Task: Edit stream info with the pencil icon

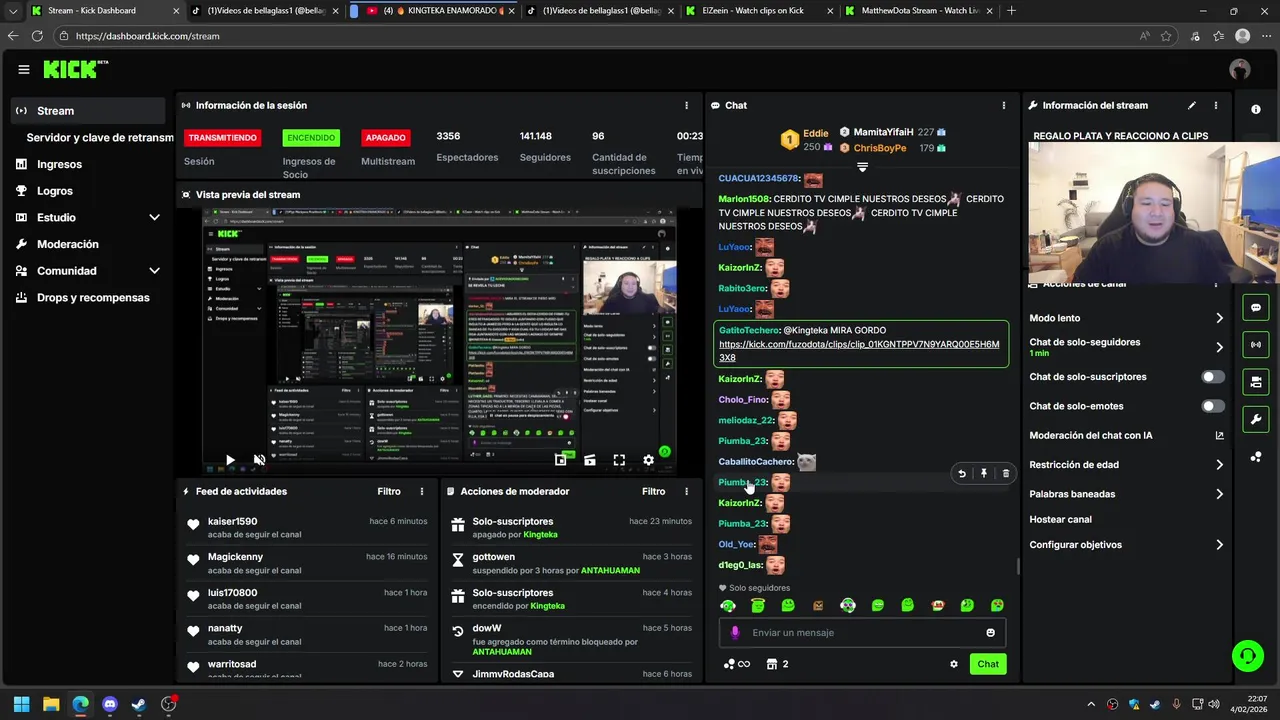Action: [x=1191, y=105]
